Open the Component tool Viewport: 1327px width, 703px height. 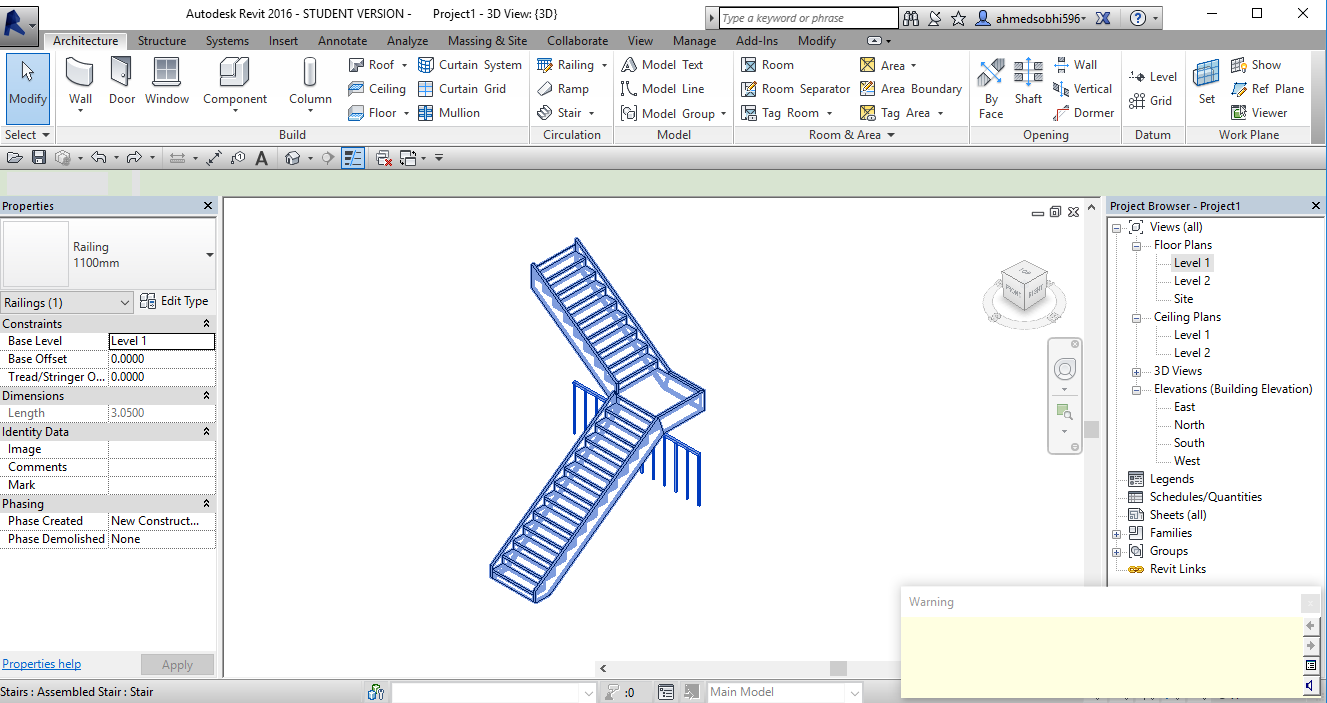pyautogui.click(x=234, y=84)
